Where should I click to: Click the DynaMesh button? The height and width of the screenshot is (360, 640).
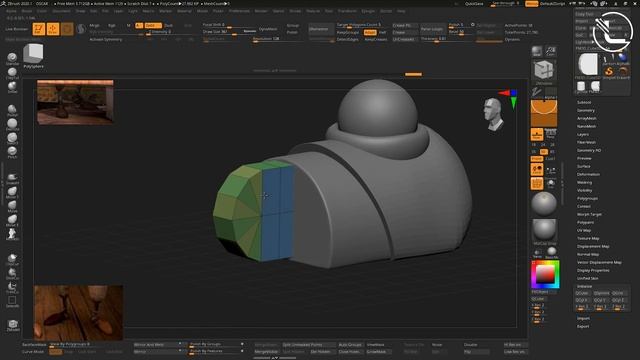(x=268, y=29)
